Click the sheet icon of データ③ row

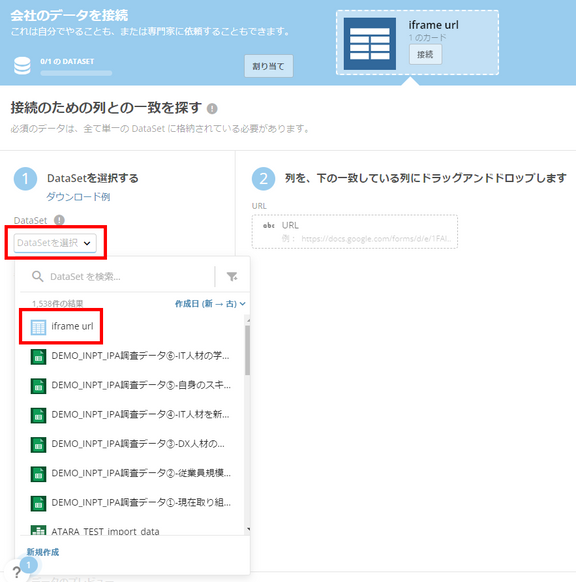(38, 445)
